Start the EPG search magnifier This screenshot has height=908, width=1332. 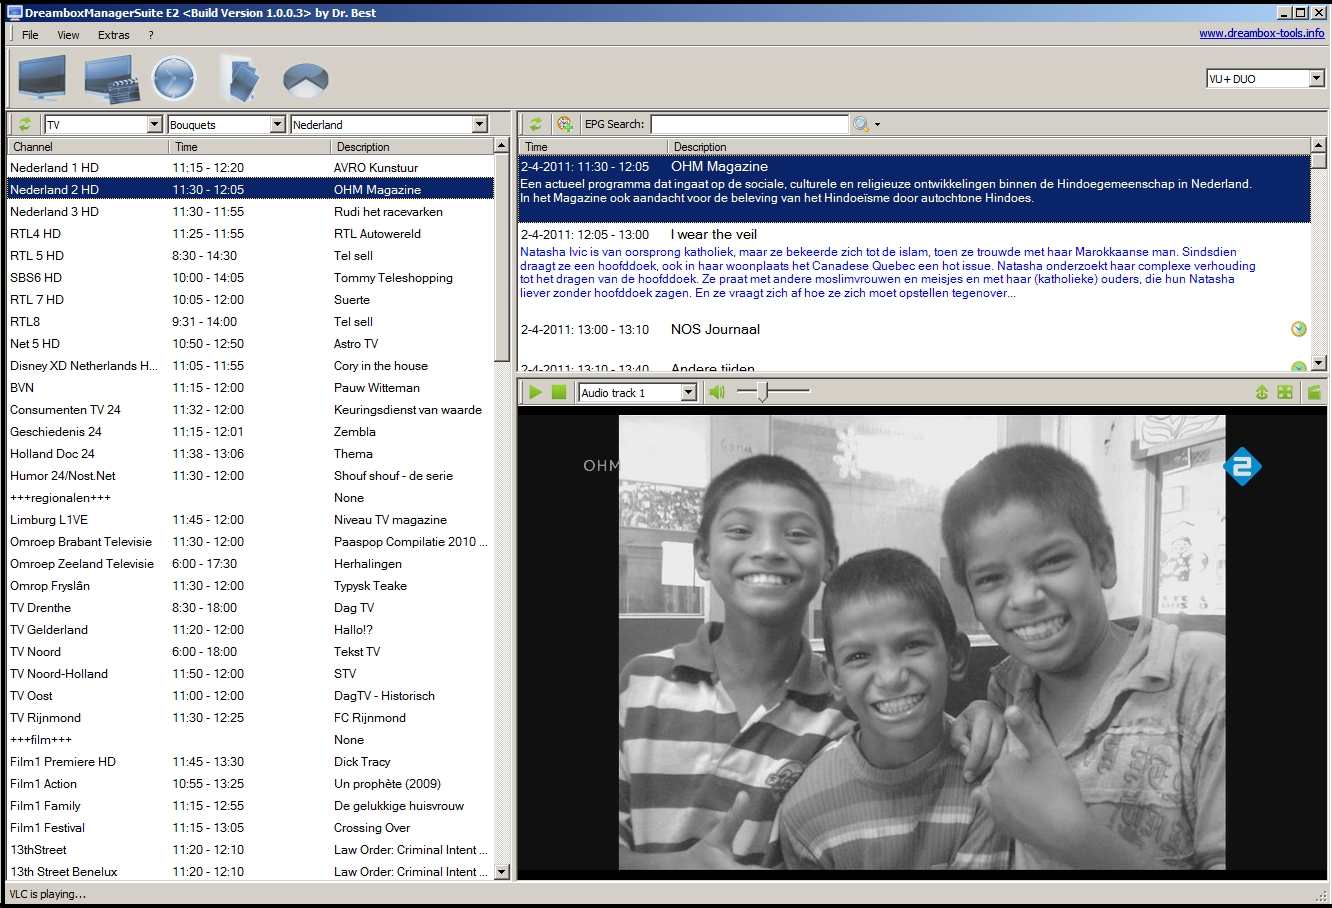coord(861,124)
